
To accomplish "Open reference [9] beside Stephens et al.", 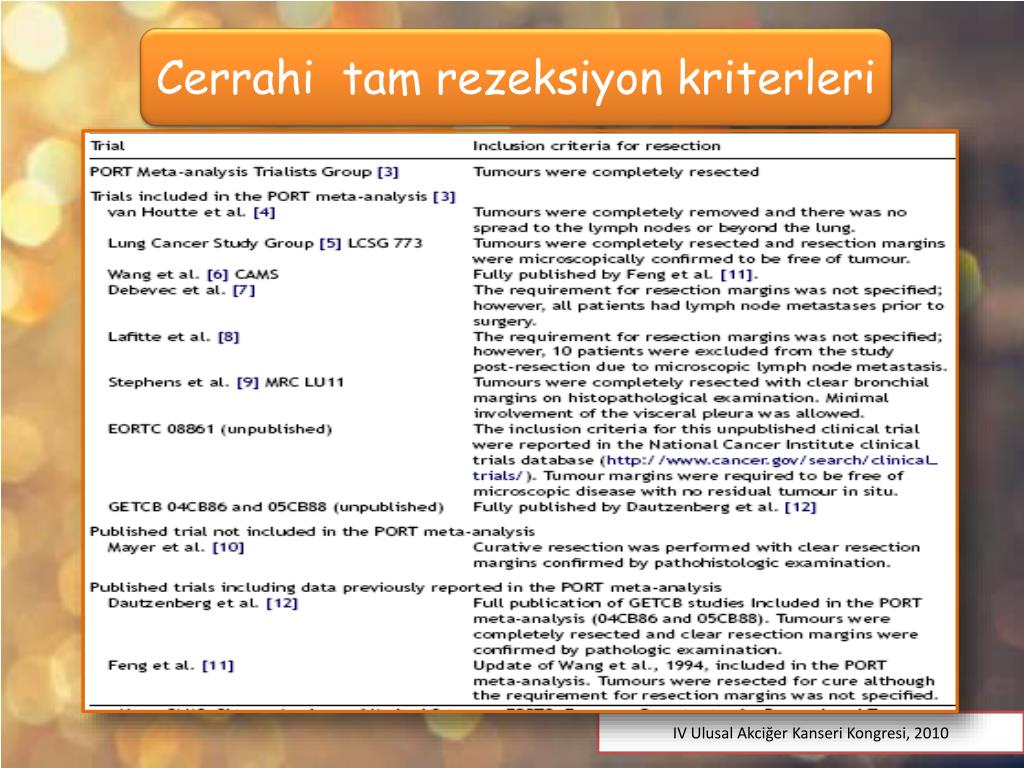I will [248, 383].
